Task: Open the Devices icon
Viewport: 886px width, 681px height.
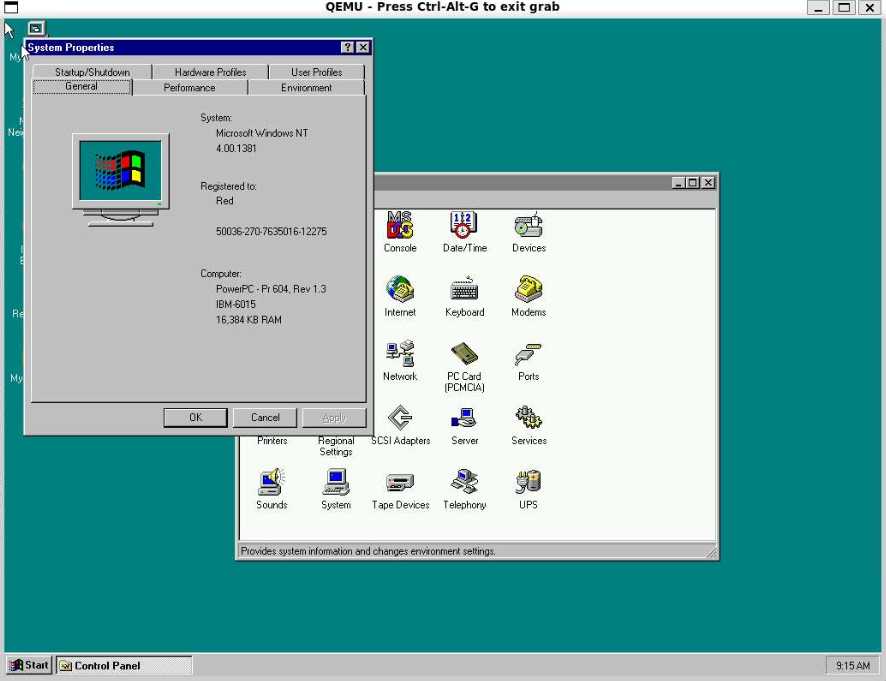Action: click(x=528, y=225)
